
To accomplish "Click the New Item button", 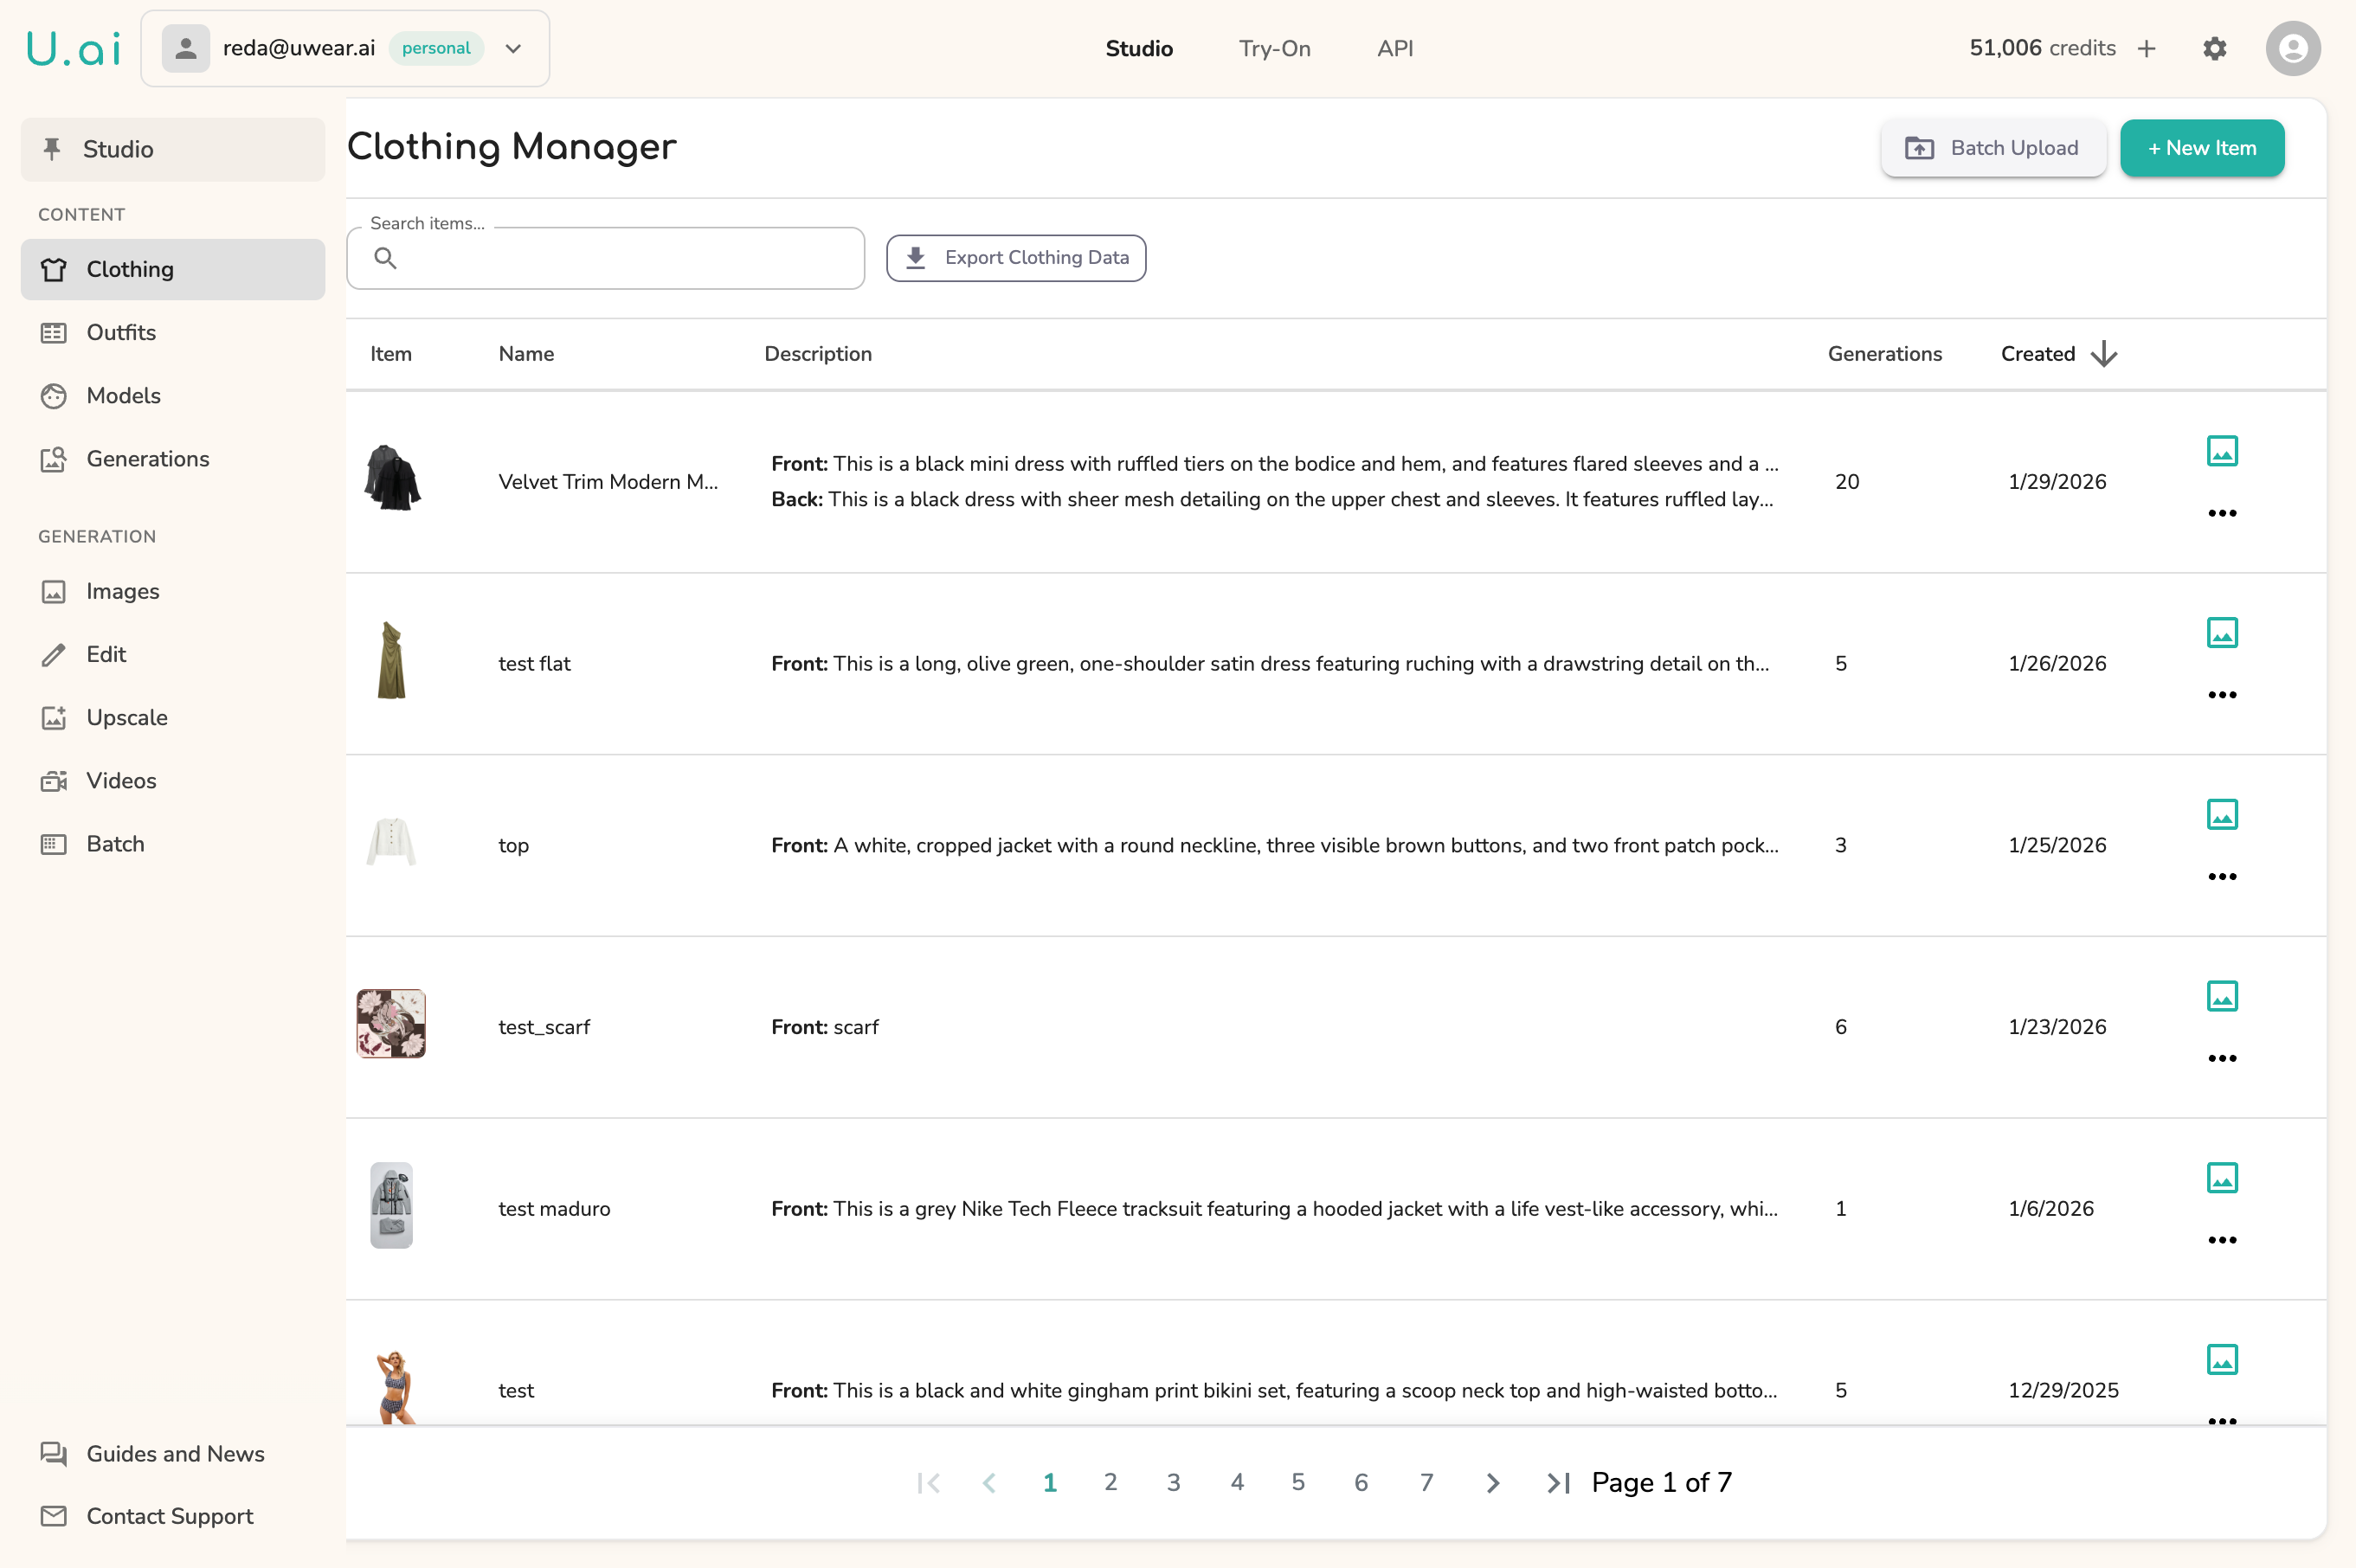I will [x=2201, y=148].
